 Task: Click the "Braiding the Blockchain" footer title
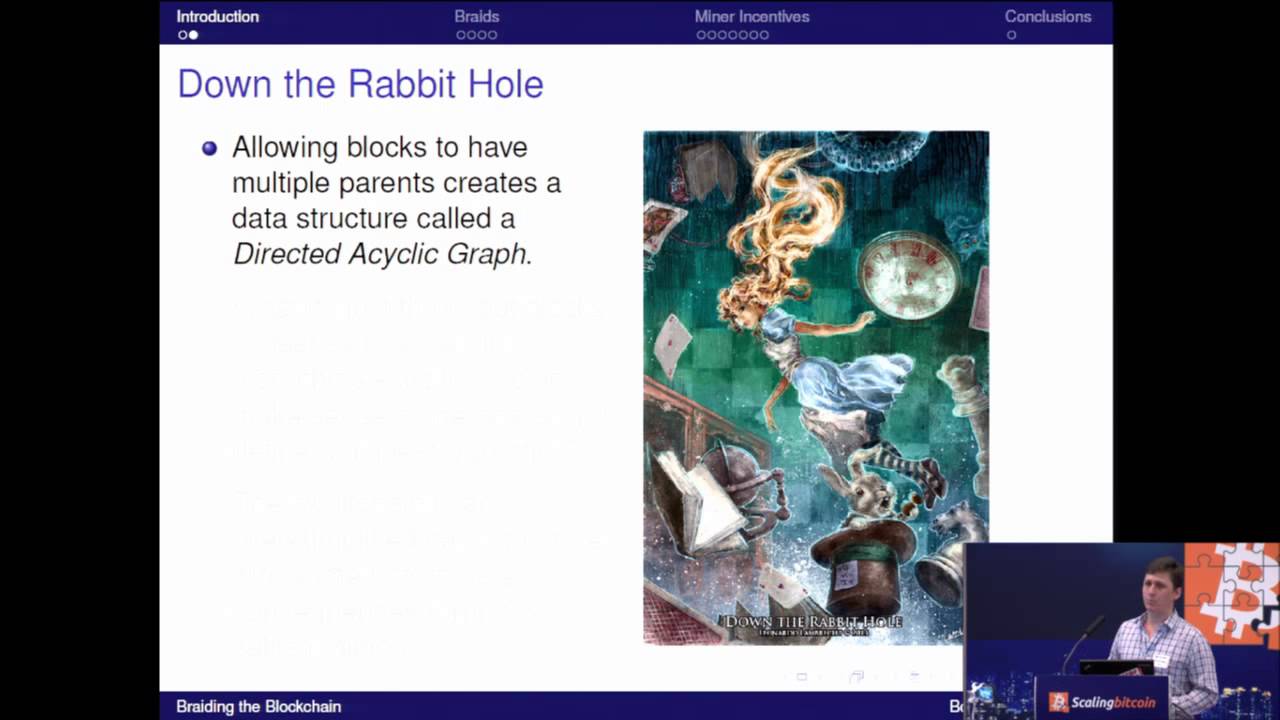click(x=259, y=706)
